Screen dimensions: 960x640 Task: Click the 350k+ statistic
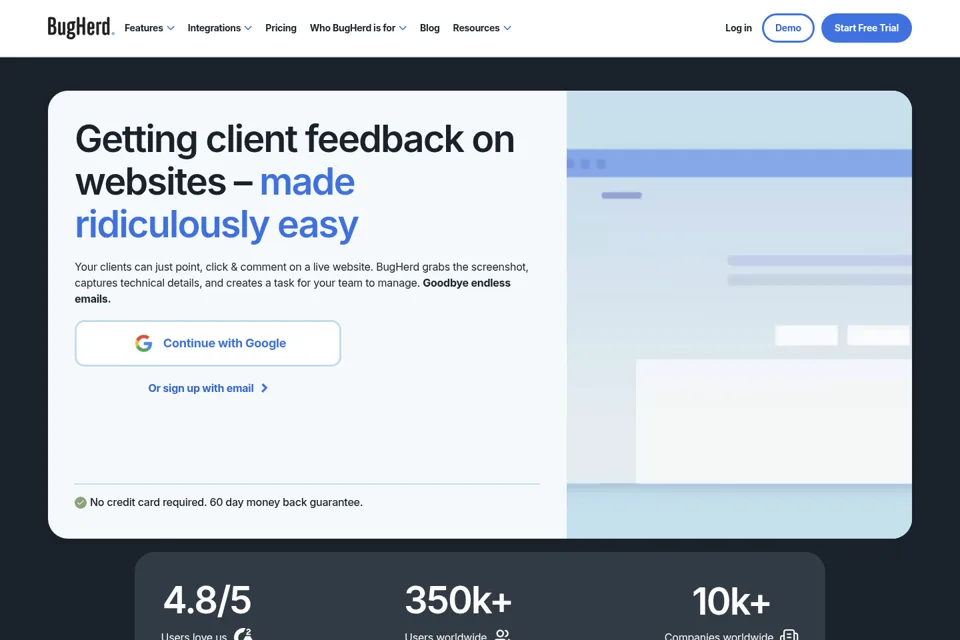pos(458,600)
